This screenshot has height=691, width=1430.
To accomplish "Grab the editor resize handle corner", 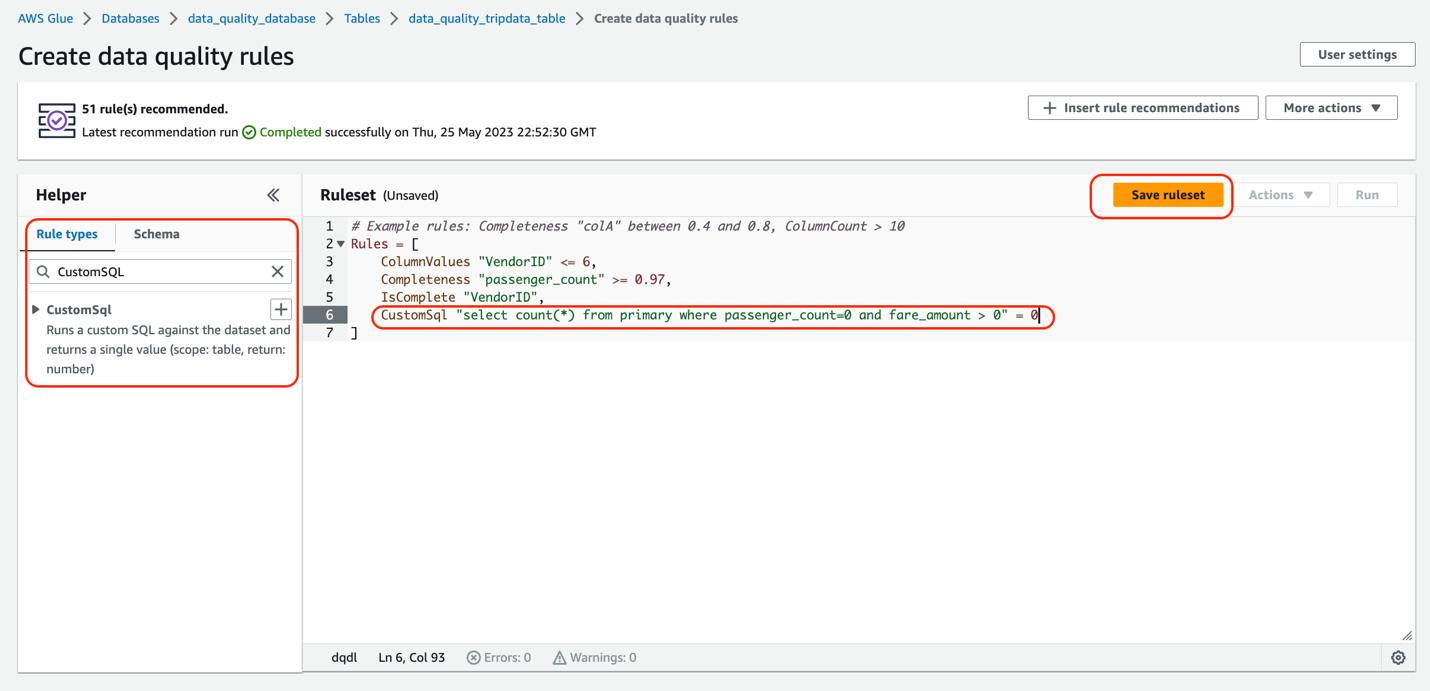I will 1407,635.
